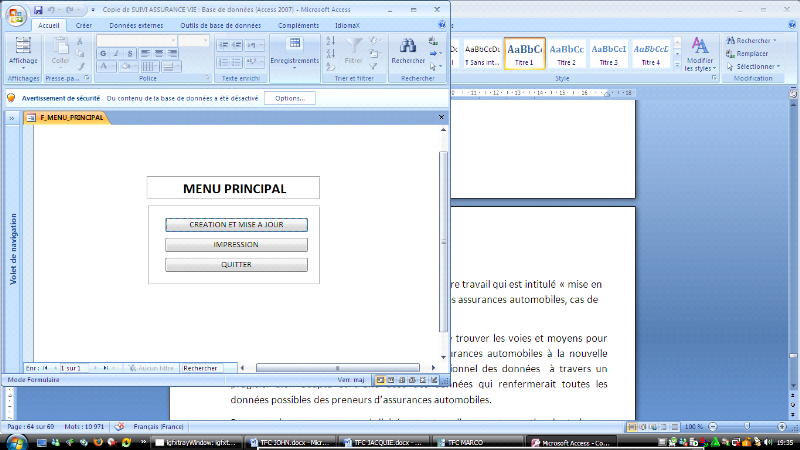Open TFC JOHN.docx taskbar button
The height and width of the screenshot is (450, 800).
coord(291,442)
